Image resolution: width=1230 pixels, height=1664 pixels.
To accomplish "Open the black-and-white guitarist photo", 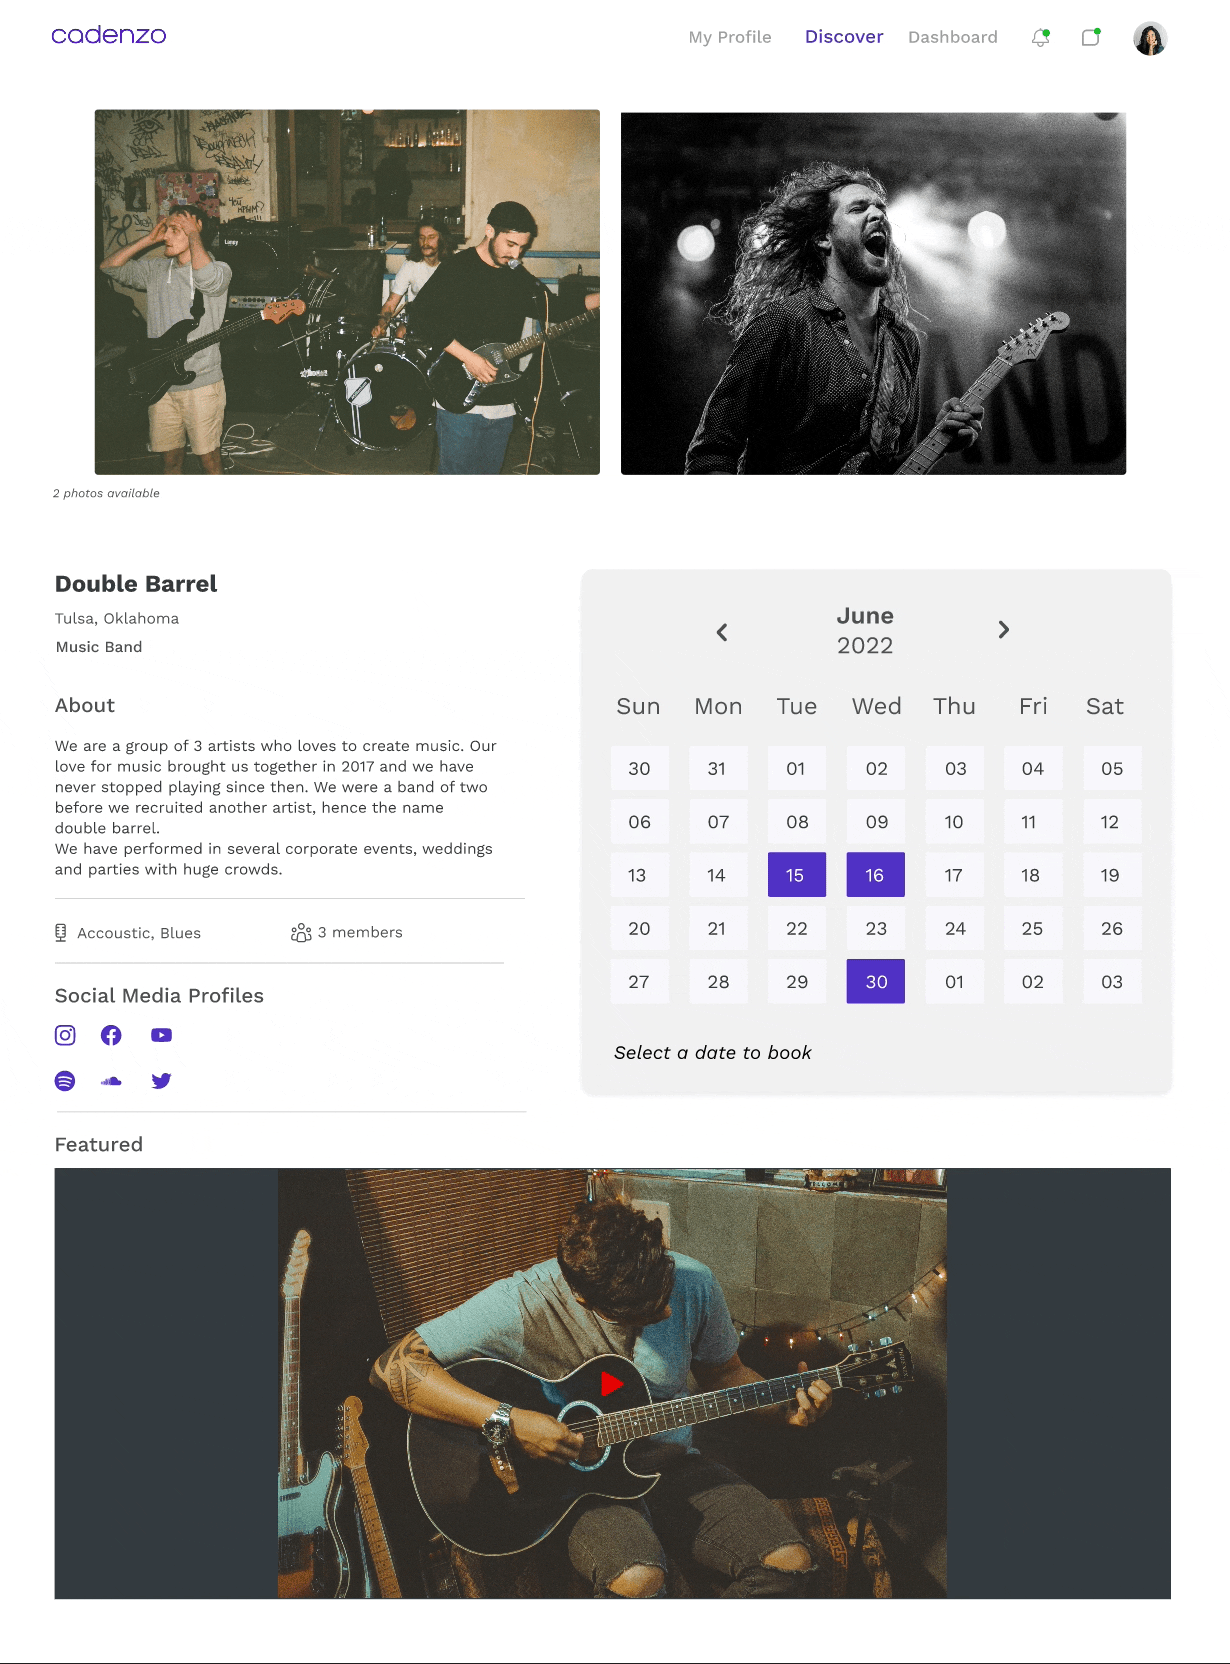I will point(874,293).
